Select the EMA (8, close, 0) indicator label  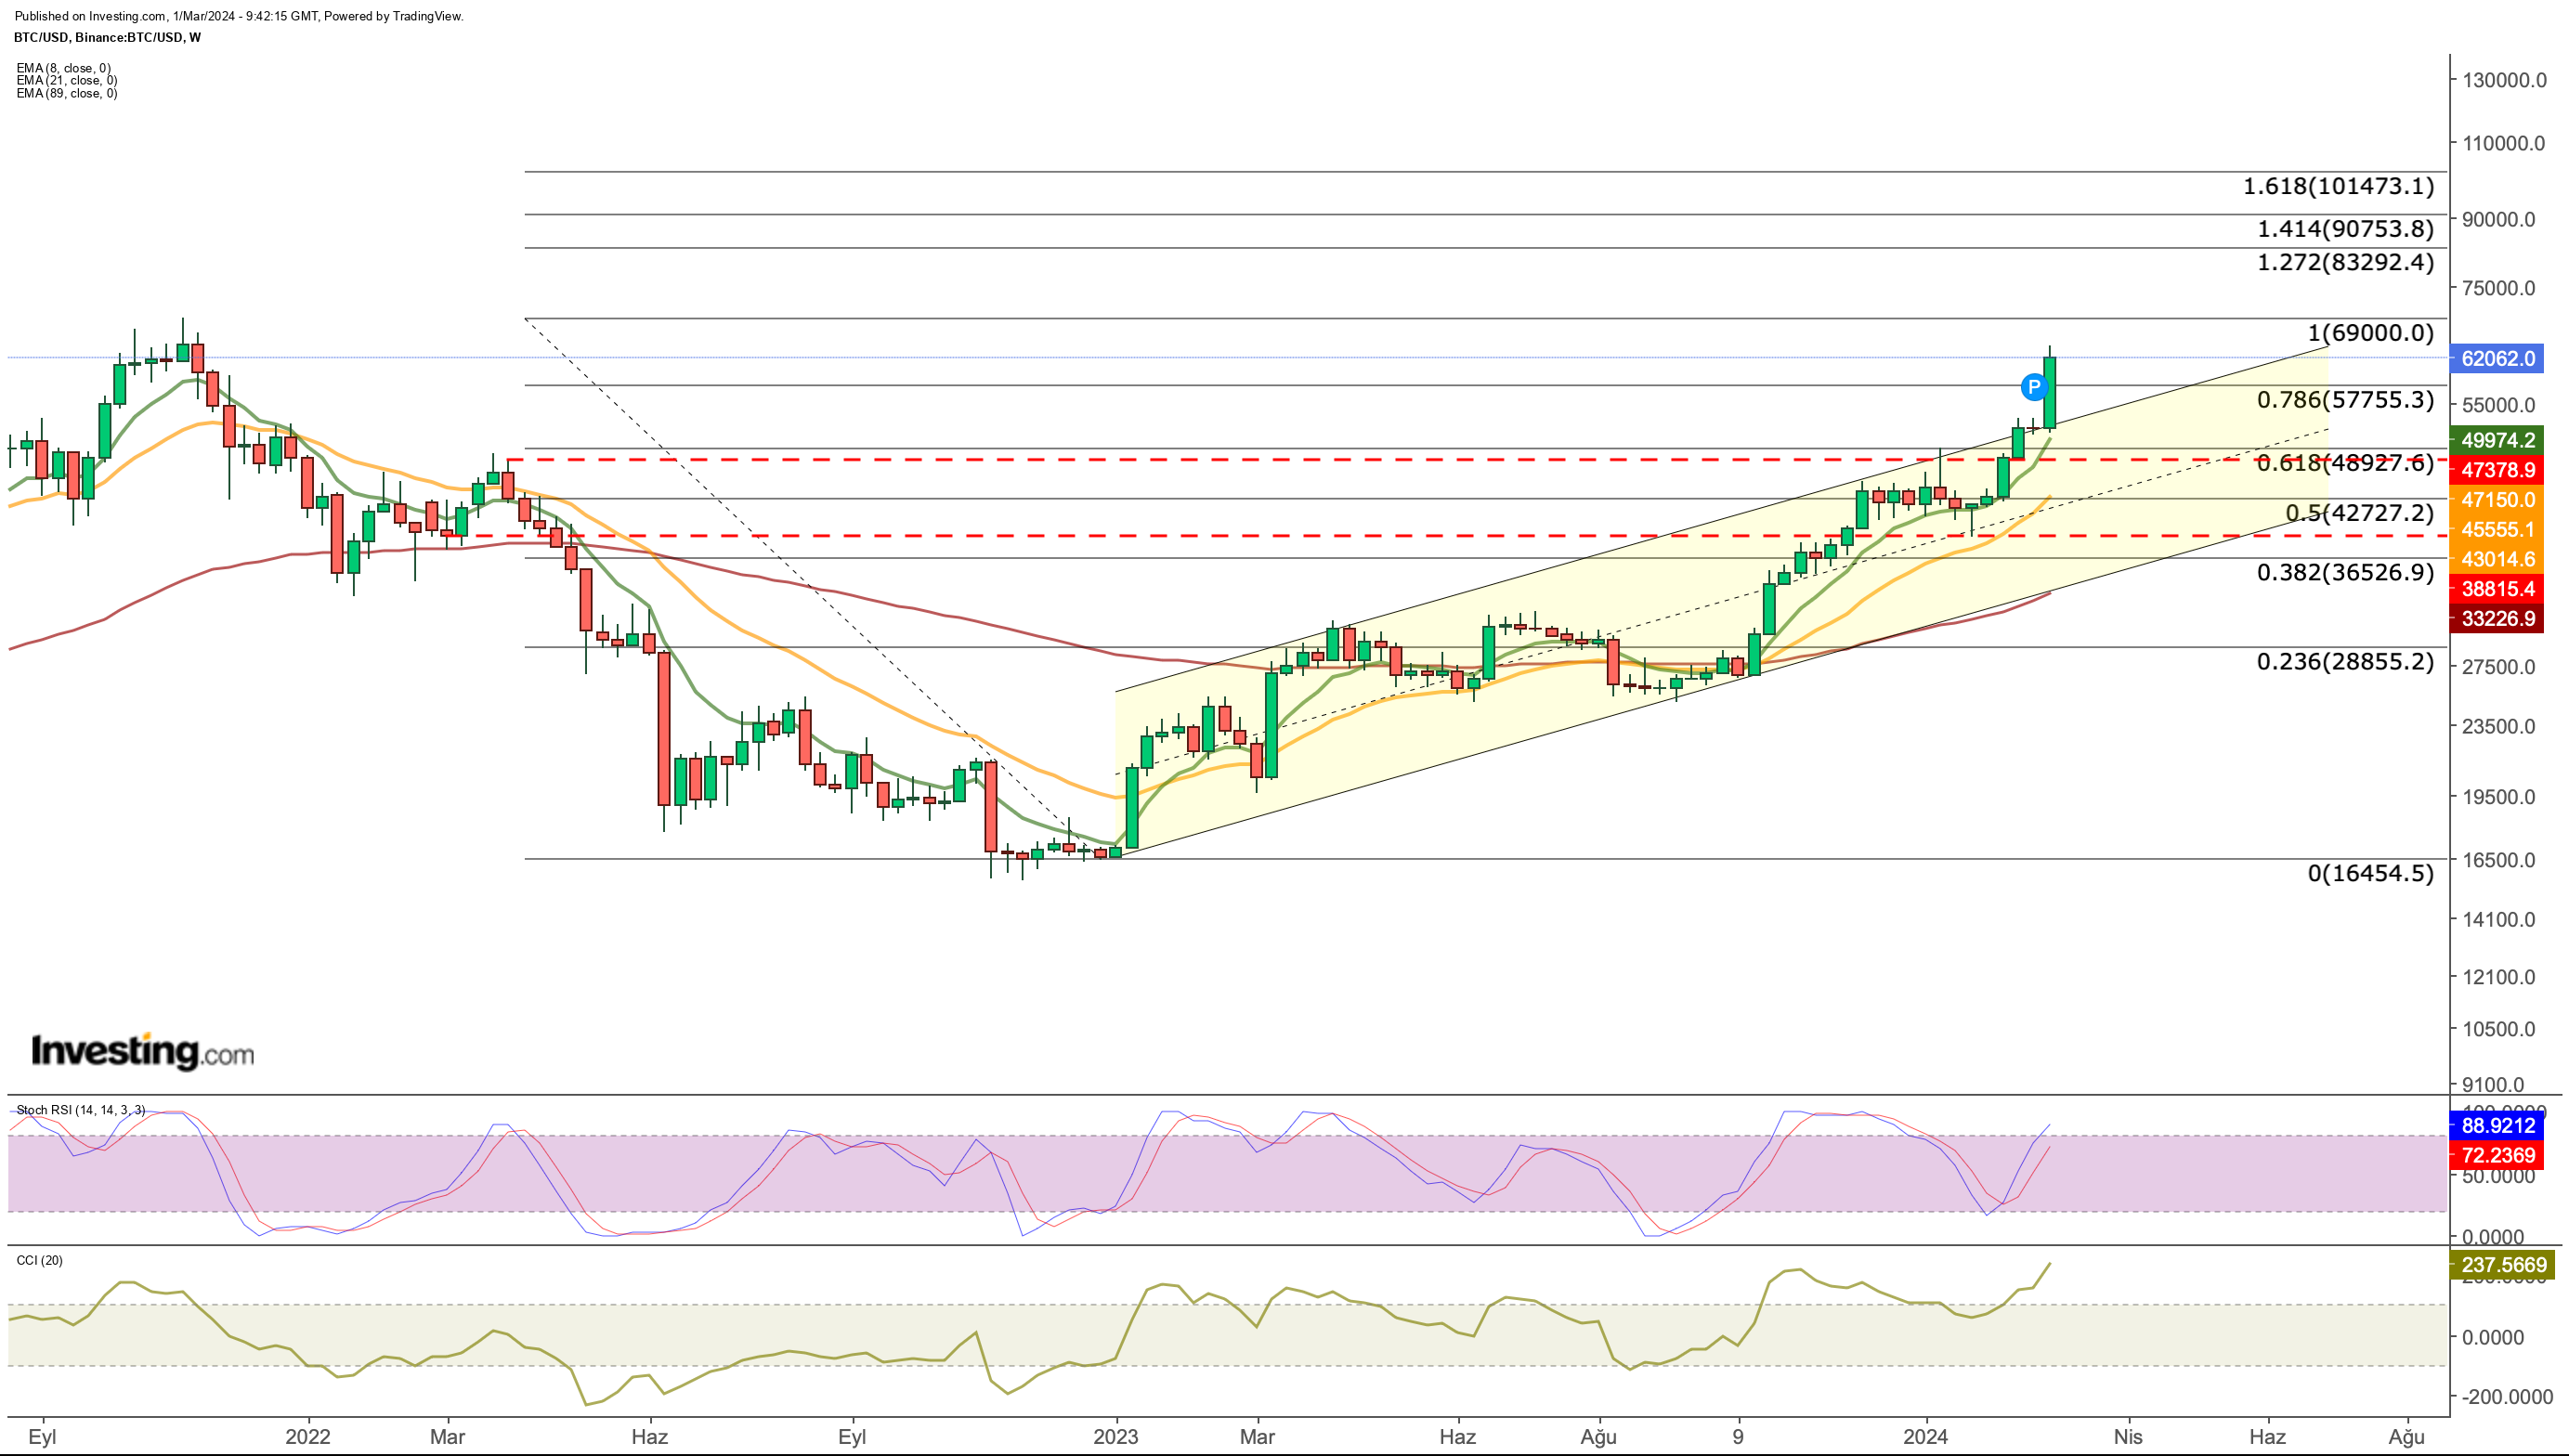point(64,68)
